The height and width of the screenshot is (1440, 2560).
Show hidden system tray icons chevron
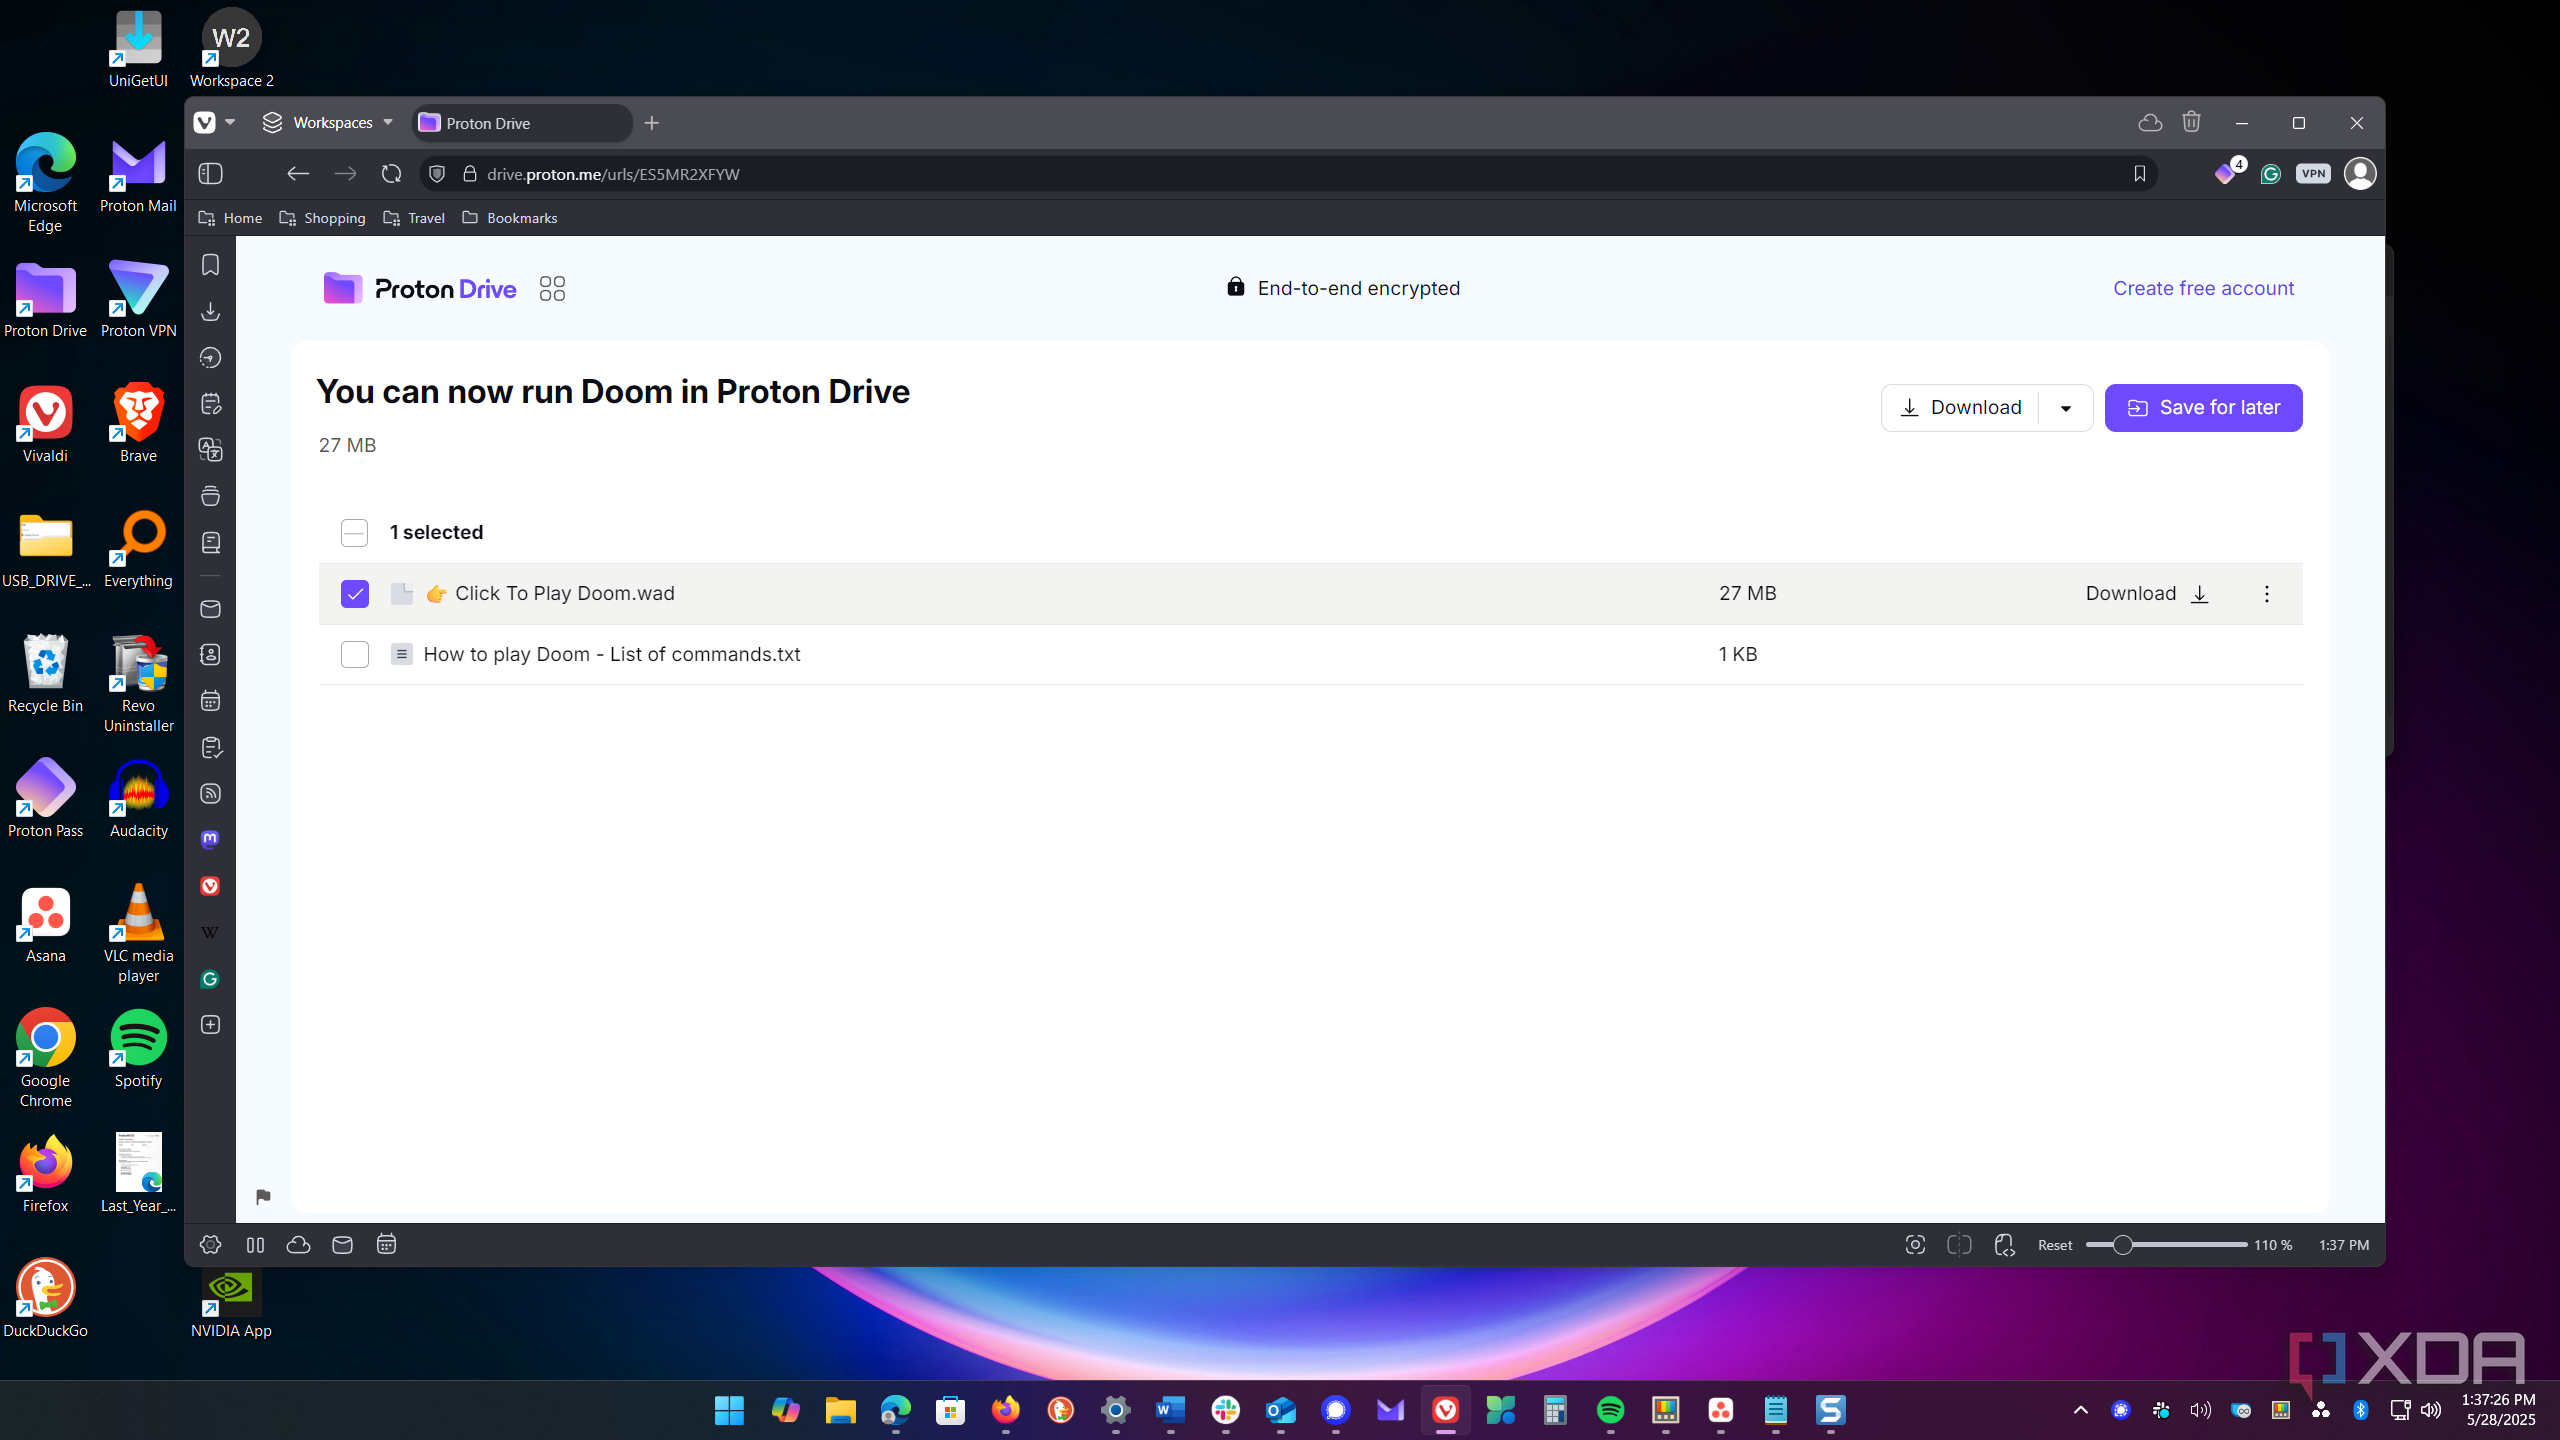click(2081, 1410)
